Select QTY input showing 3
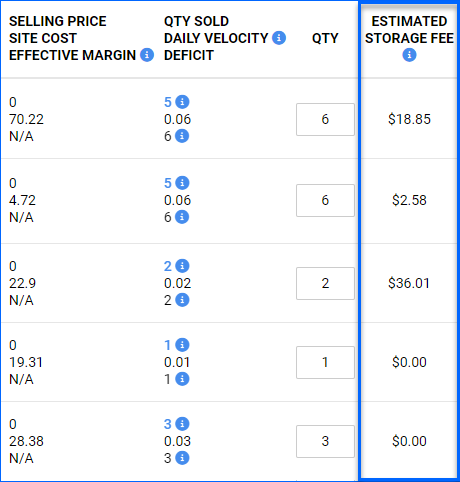Image resolution: width=460 pixels, height=482 pixels. click(x=325, y=441)
